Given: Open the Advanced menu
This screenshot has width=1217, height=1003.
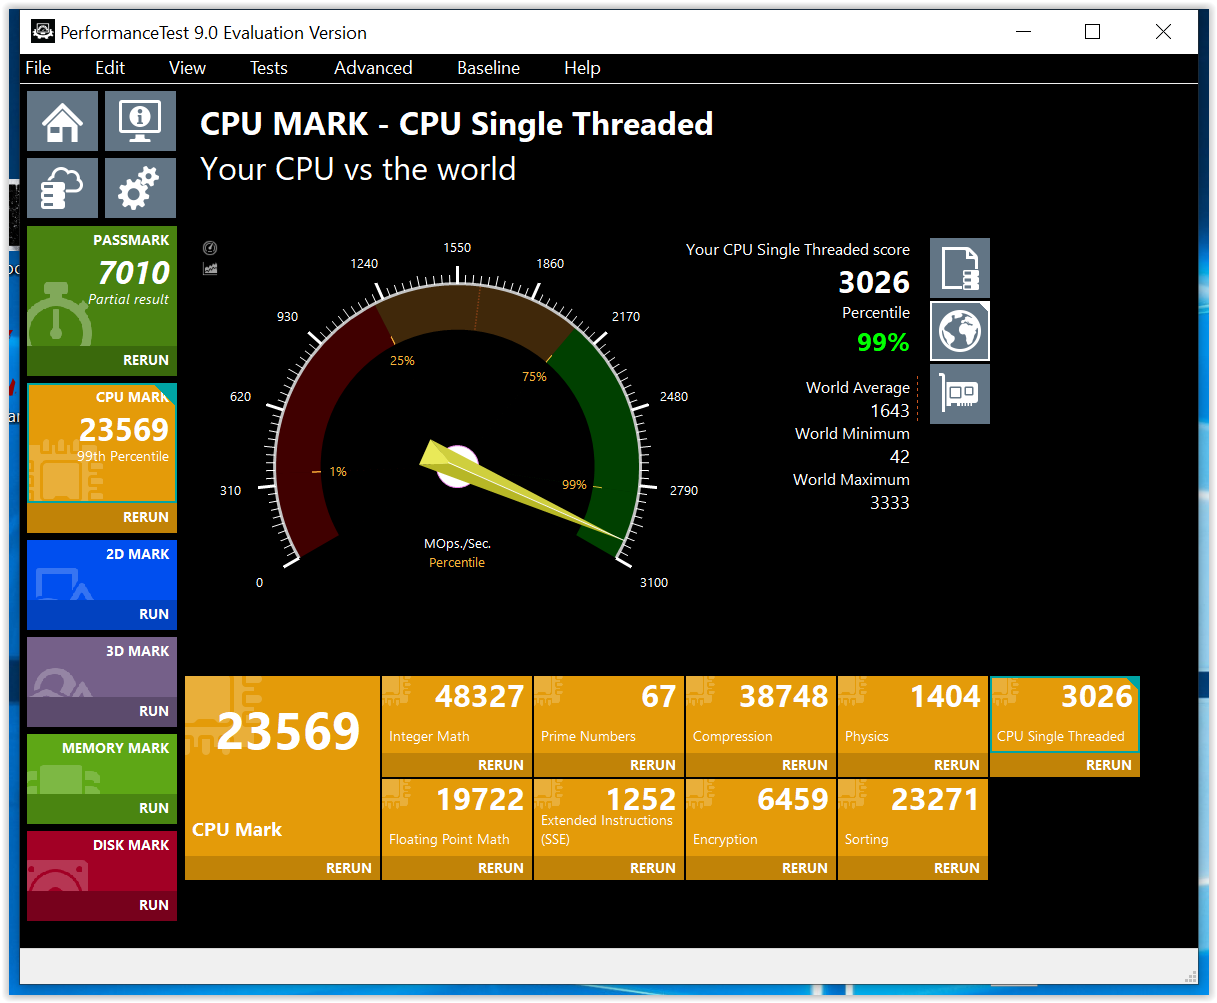Looking at the screenshot, I should pos(373,68).
